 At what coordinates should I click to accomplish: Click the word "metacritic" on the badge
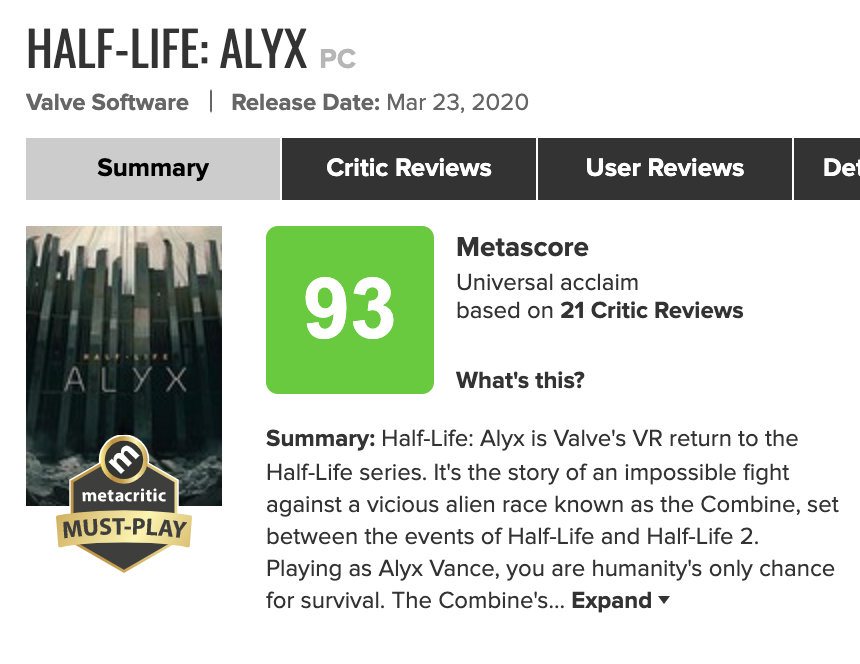(125, 495)
